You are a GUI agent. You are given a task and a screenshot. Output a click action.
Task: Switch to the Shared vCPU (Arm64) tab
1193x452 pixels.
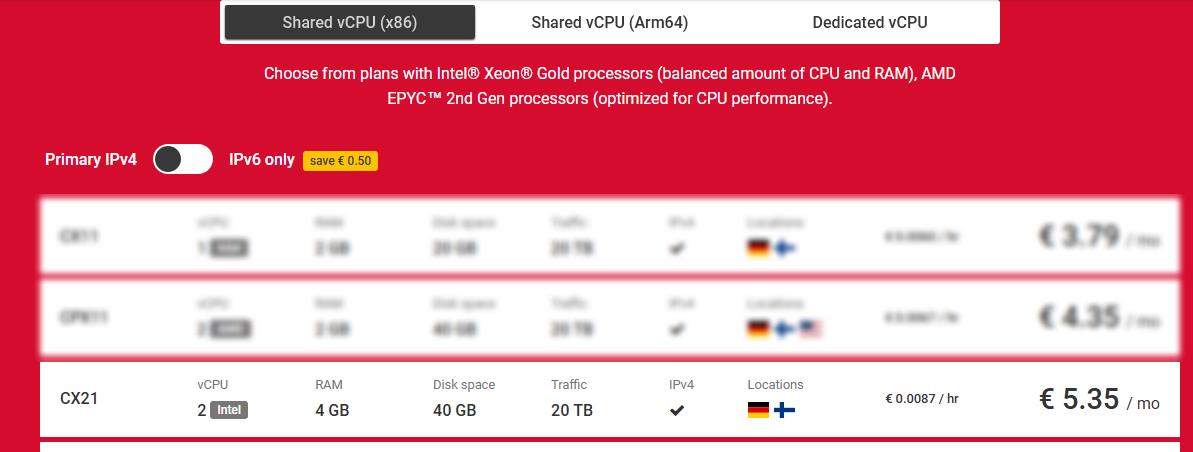tap(609, 22)
